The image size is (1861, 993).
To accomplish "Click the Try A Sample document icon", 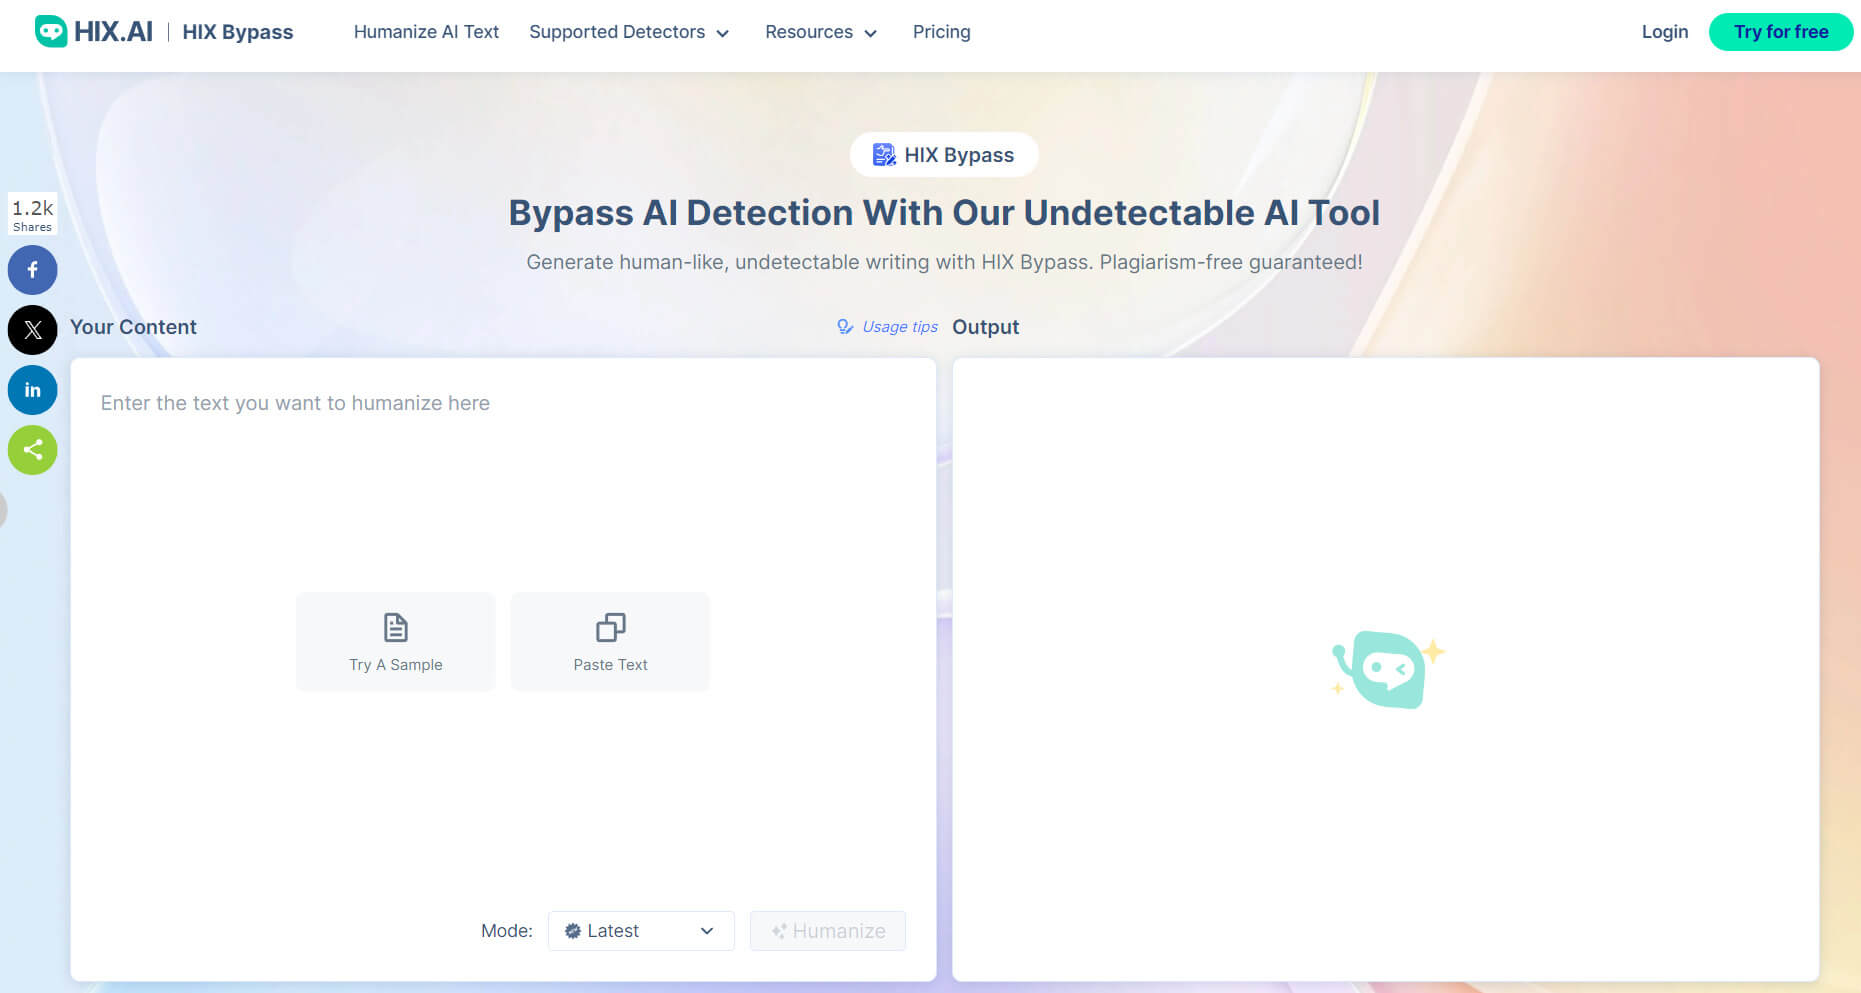I will 396,628.
